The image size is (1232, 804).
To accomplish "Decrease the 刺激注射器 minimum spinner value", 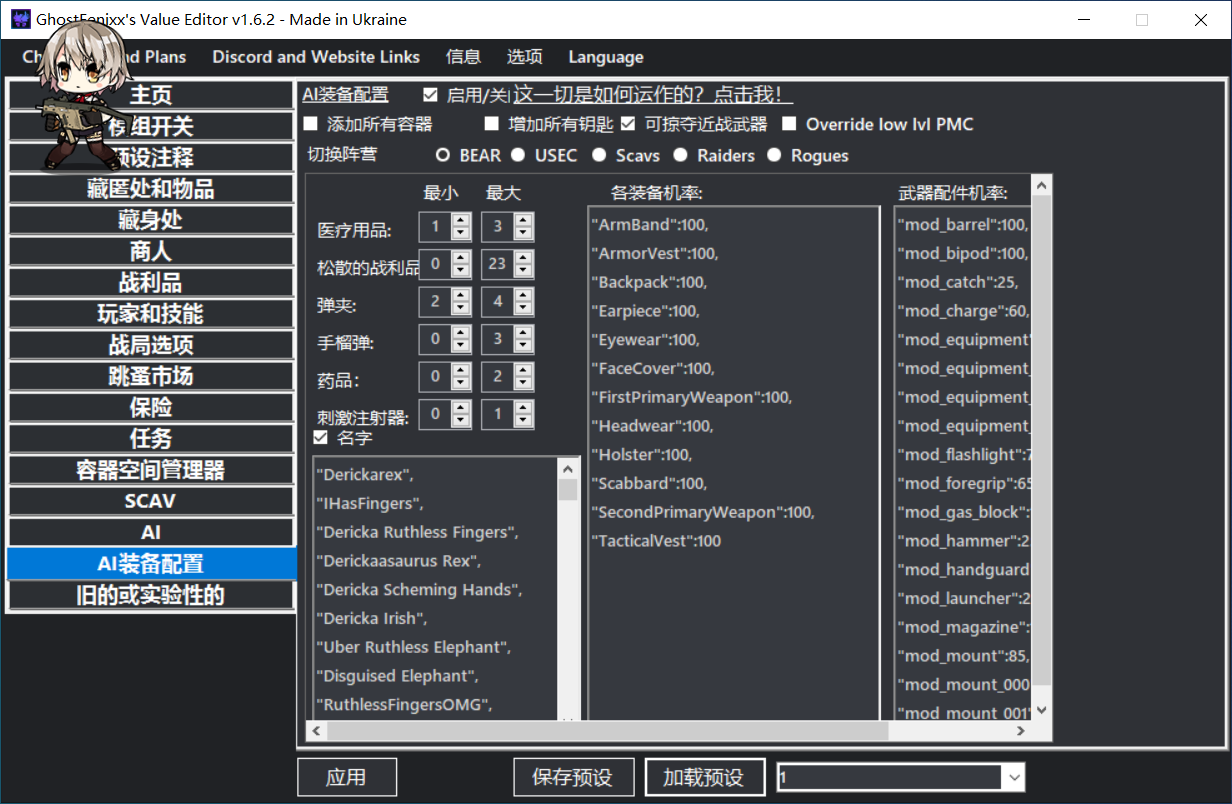I will pos(461,421).
